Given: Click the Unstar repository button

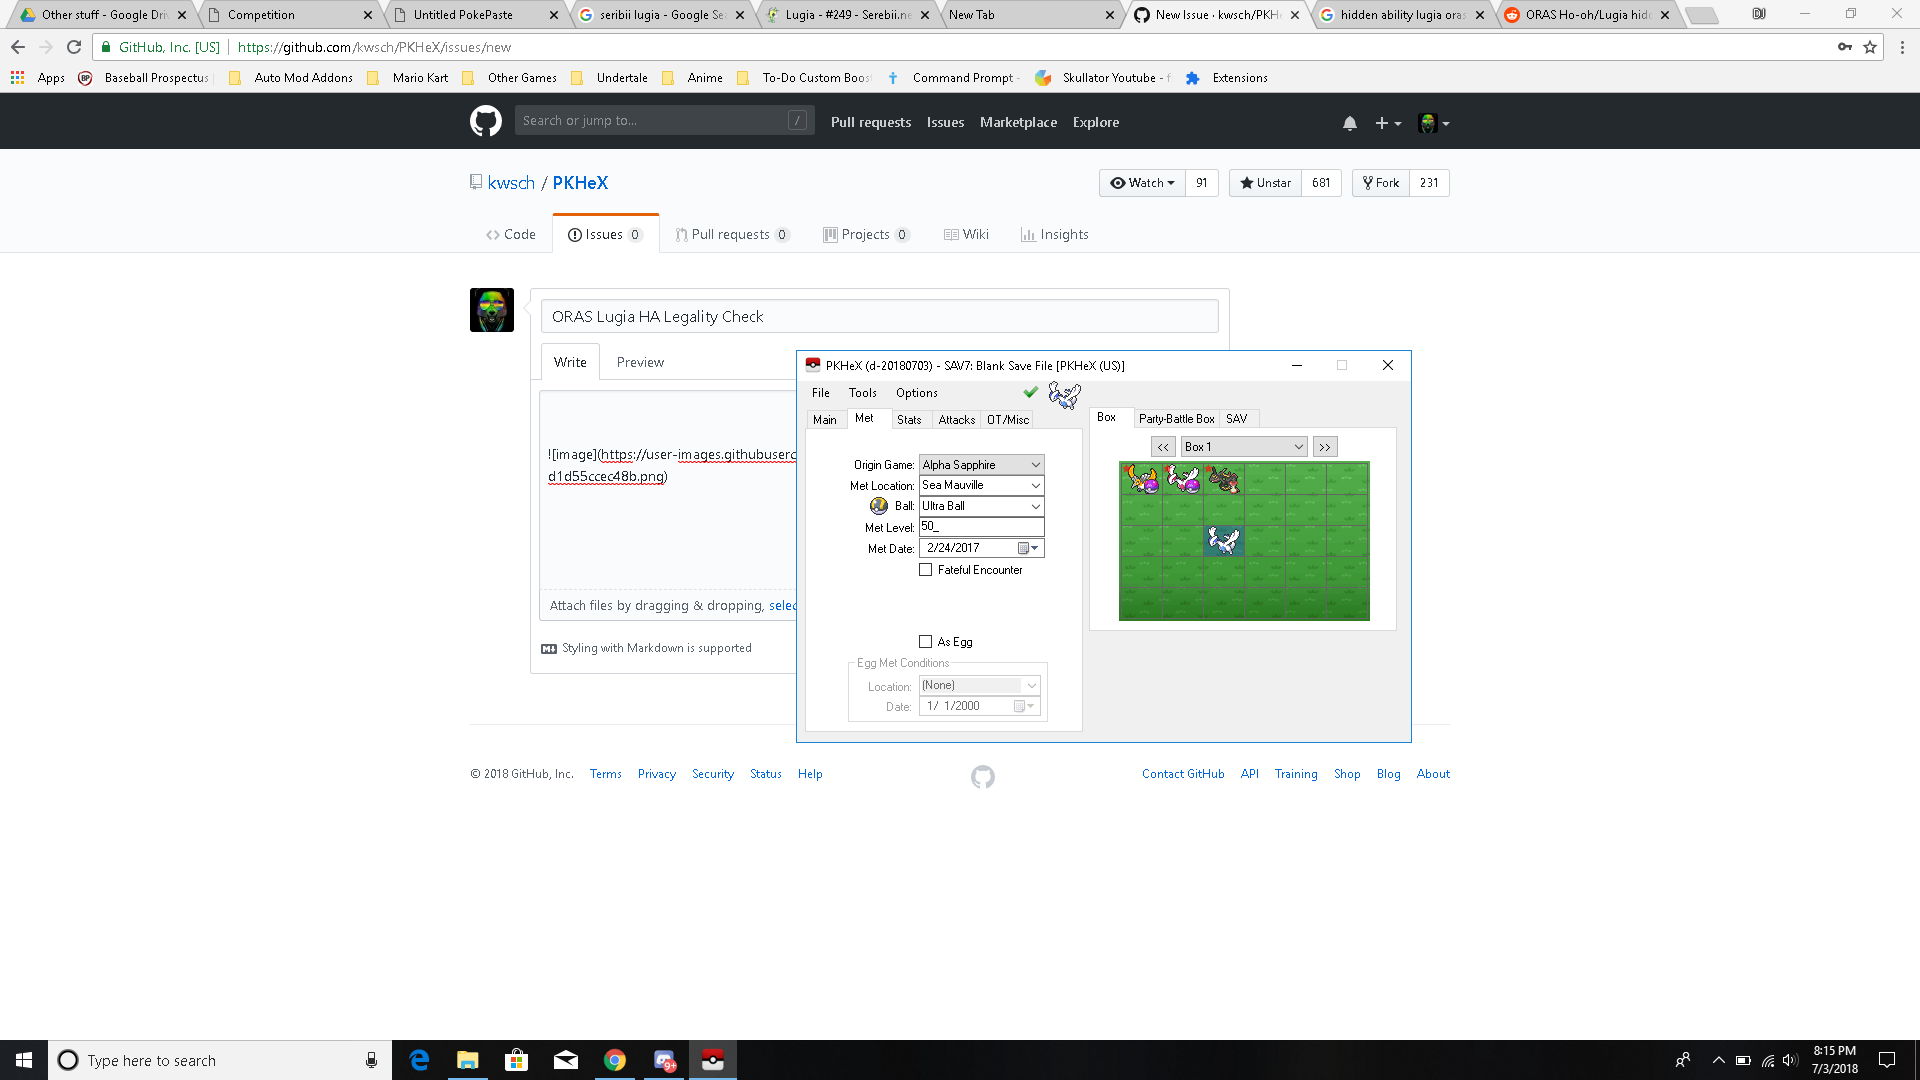Looking at the screenshot, I should pos(1266,183).
